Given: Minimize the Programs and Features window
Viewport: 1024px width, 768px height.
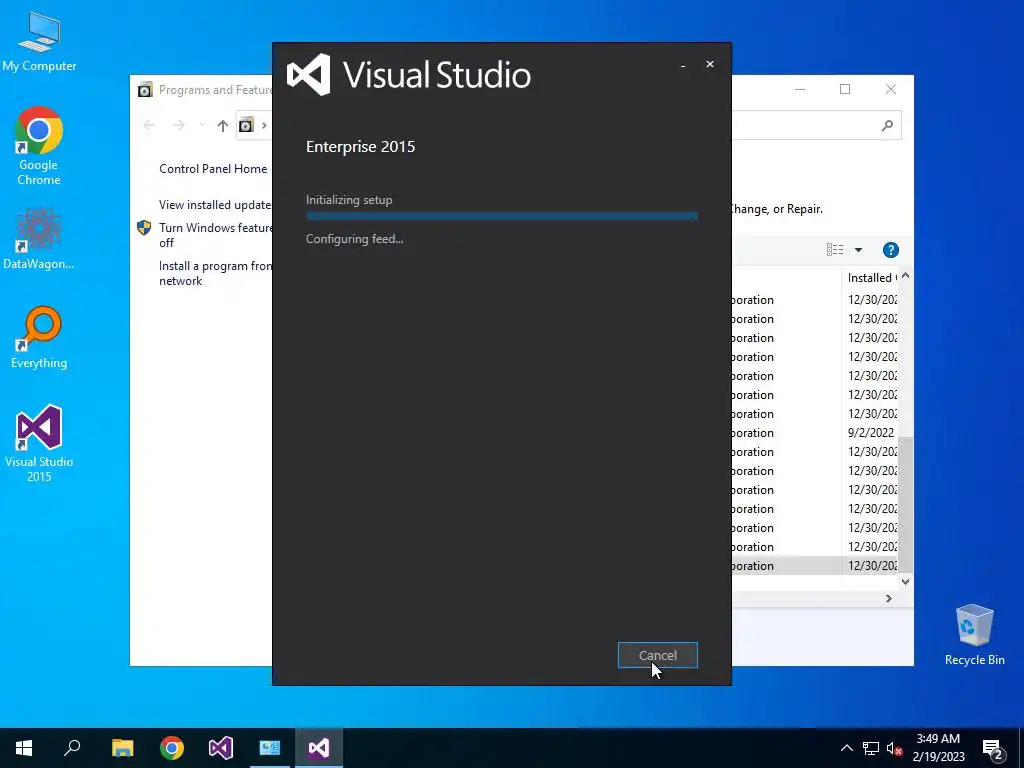Looking at the screenshot, I should tap(800, 89).
